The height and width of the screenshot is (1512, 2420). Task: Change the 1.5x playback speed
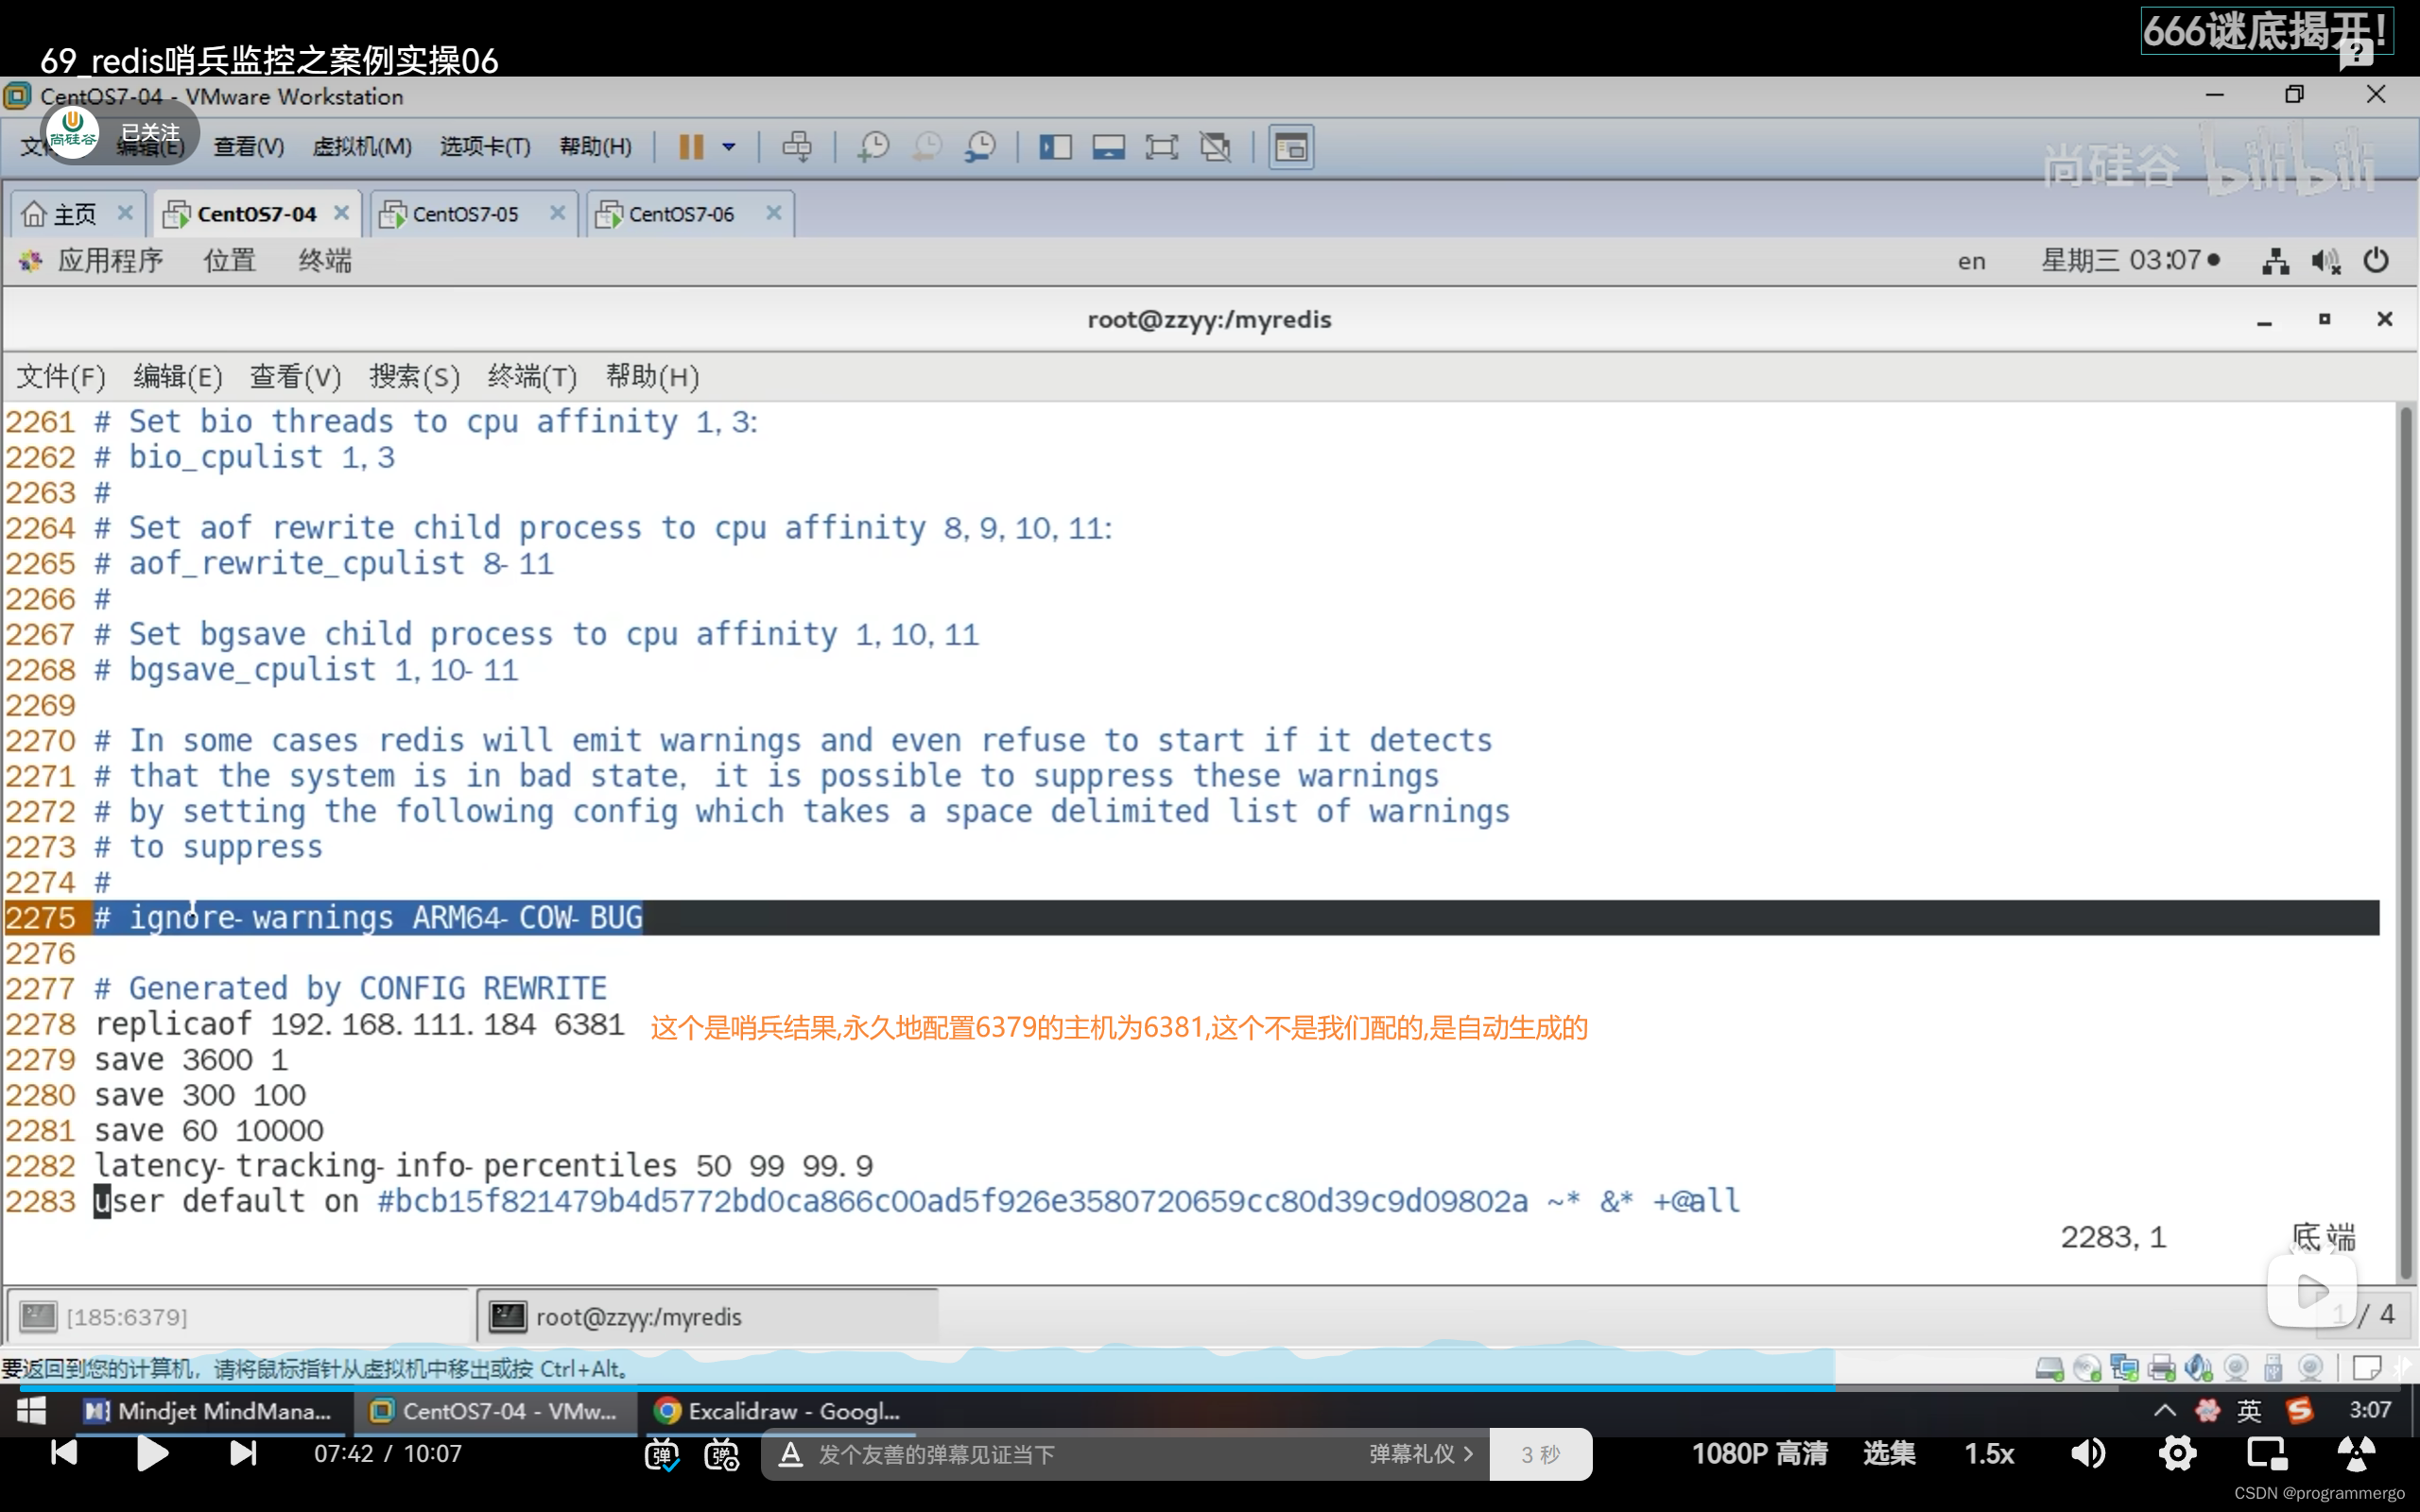tap(1989, 1454)
